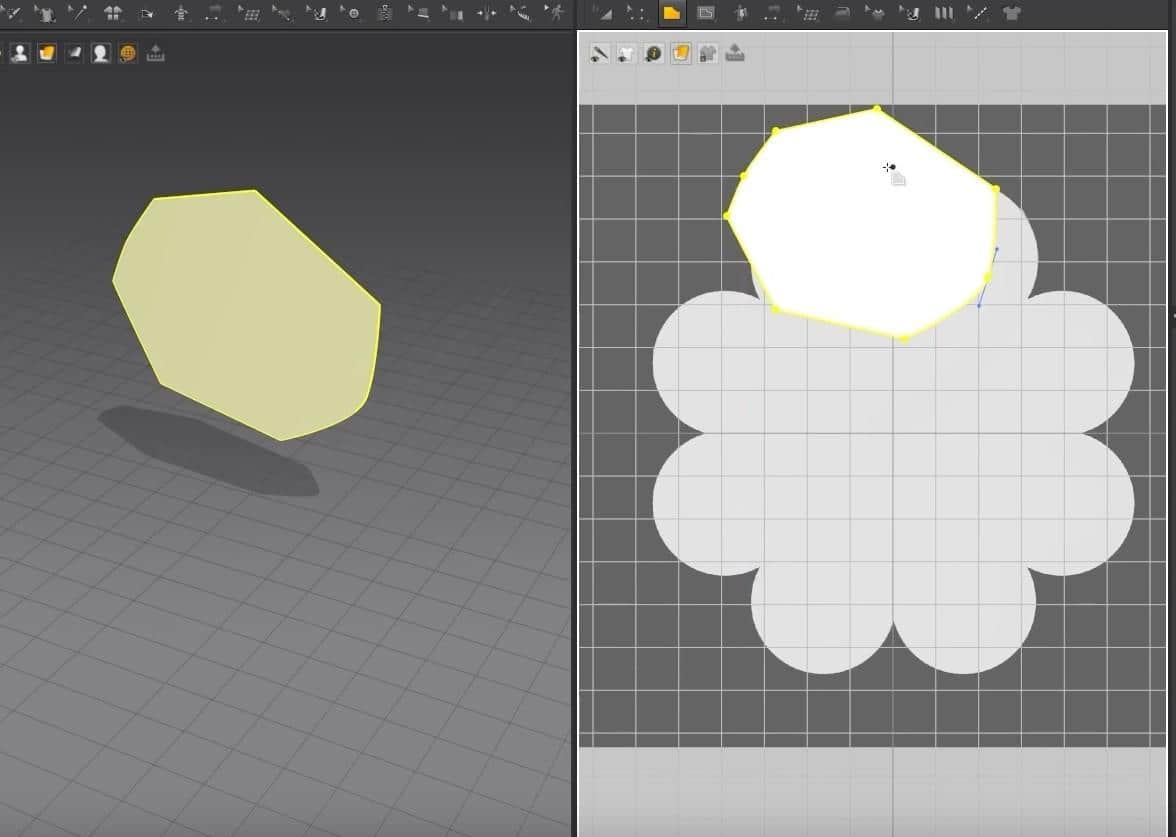
Task: Select the Zipper tool in 3D toolbar
Action: tap(385, 13)
